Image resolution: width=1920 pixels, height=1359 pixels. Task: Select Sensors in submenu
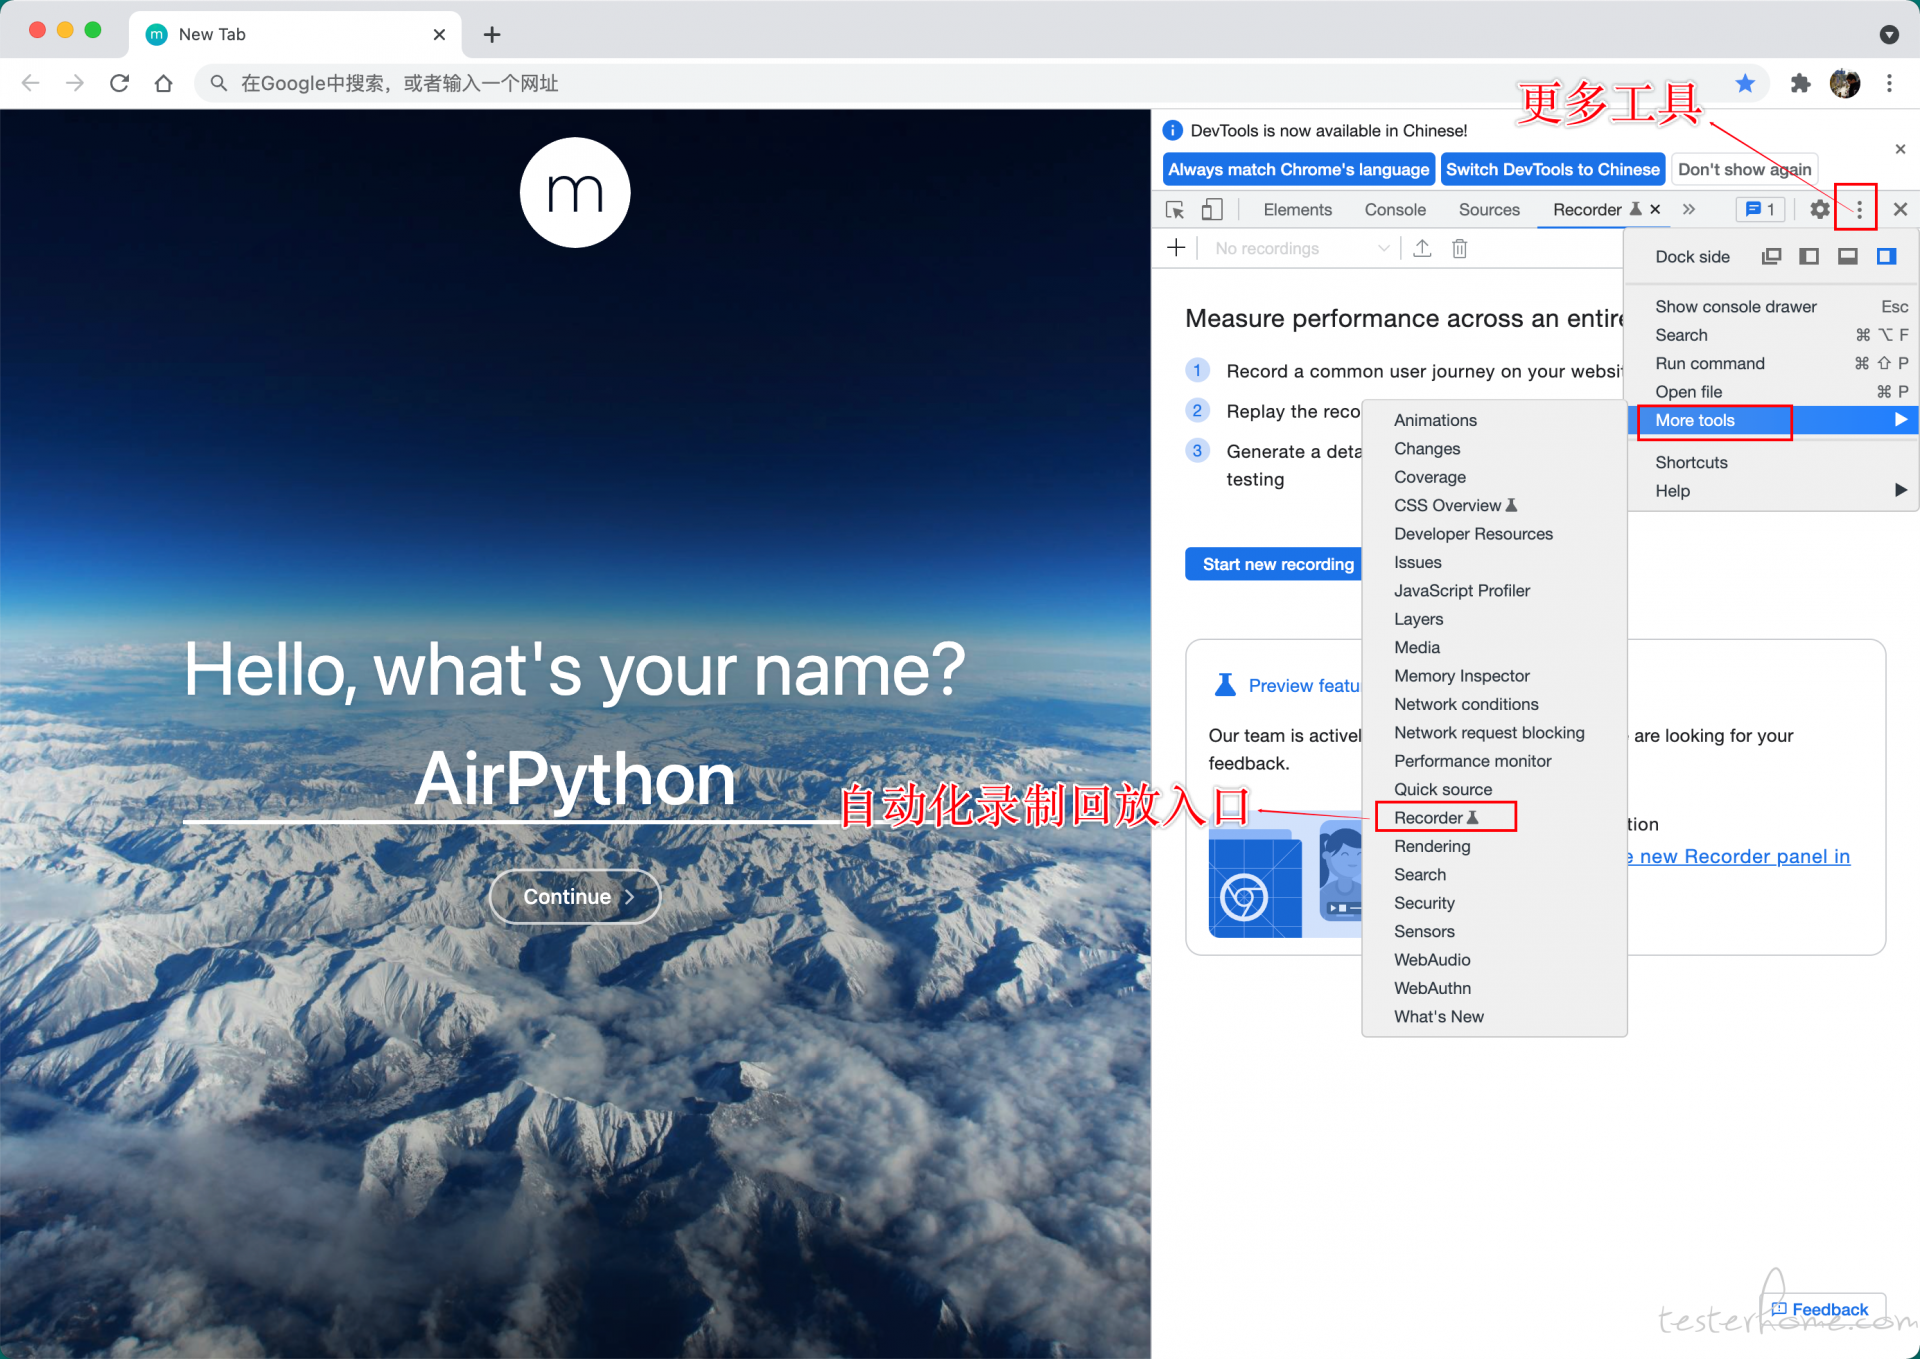(1494, 932)
